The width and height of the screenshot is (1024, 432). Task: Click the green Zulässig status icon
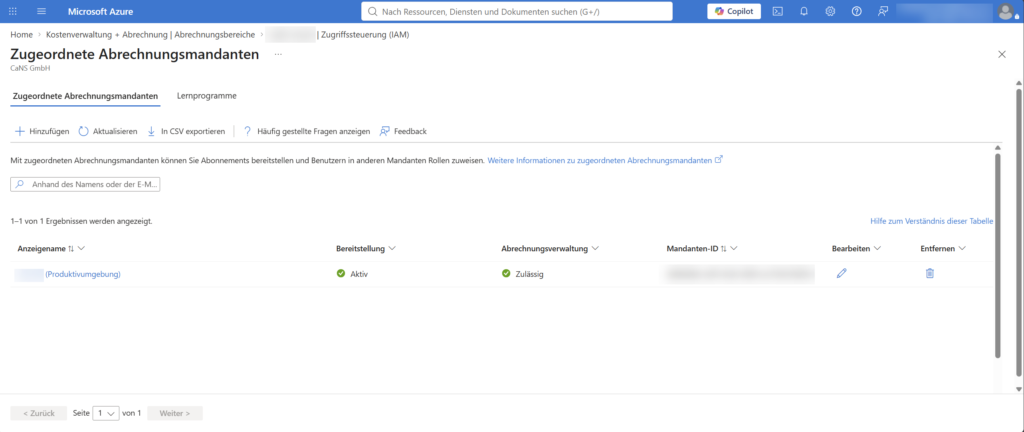pos(506,274)
